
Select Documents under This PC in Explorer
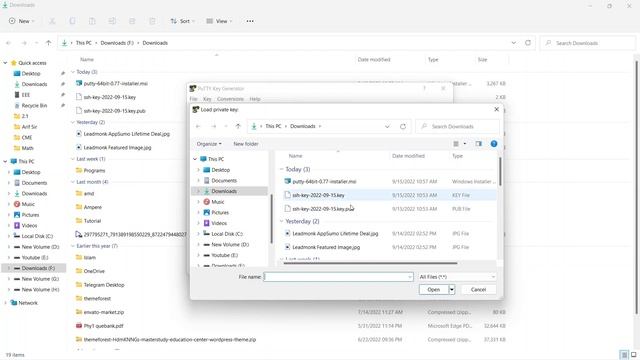[34, 183]
